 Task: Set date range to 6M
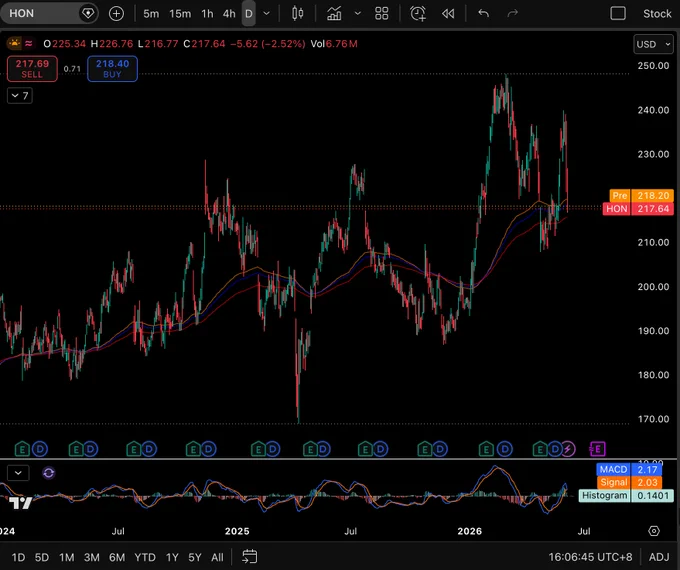(x=117, y=557)
